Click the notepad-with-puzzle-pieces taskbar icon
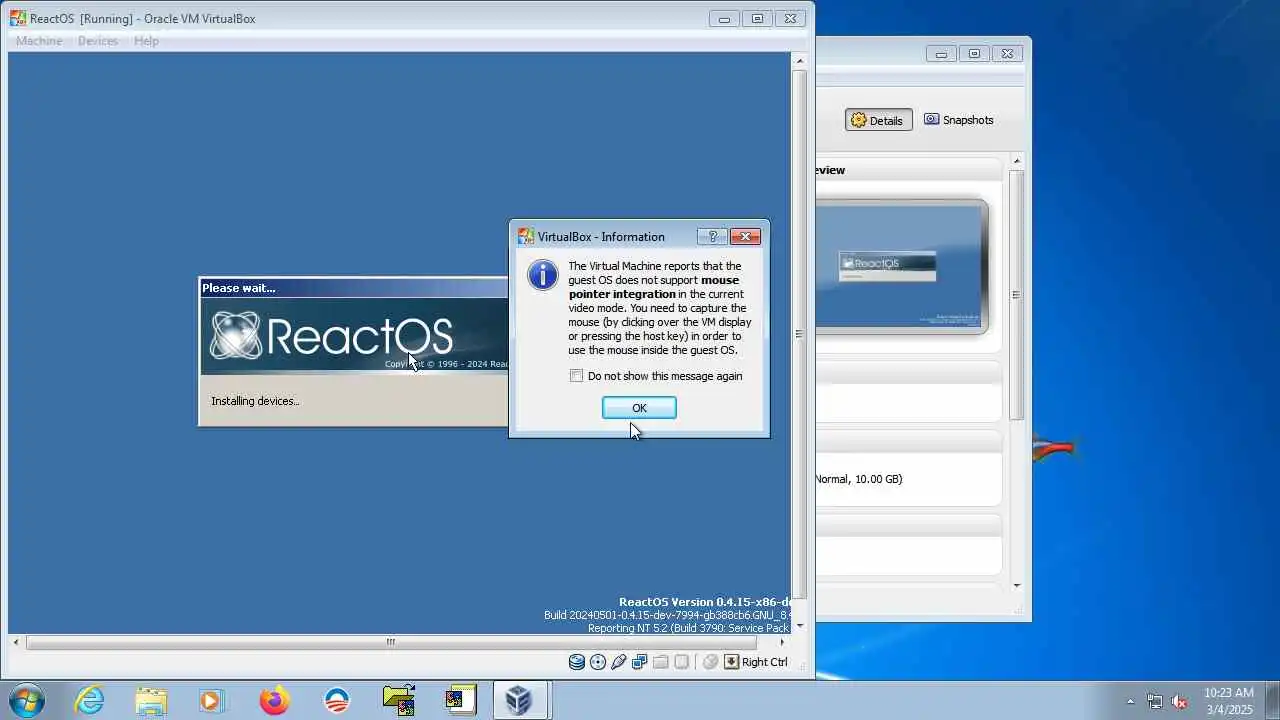Image resolution: width=1280 pixels, height=720 pixels. (x=461, y=700)
